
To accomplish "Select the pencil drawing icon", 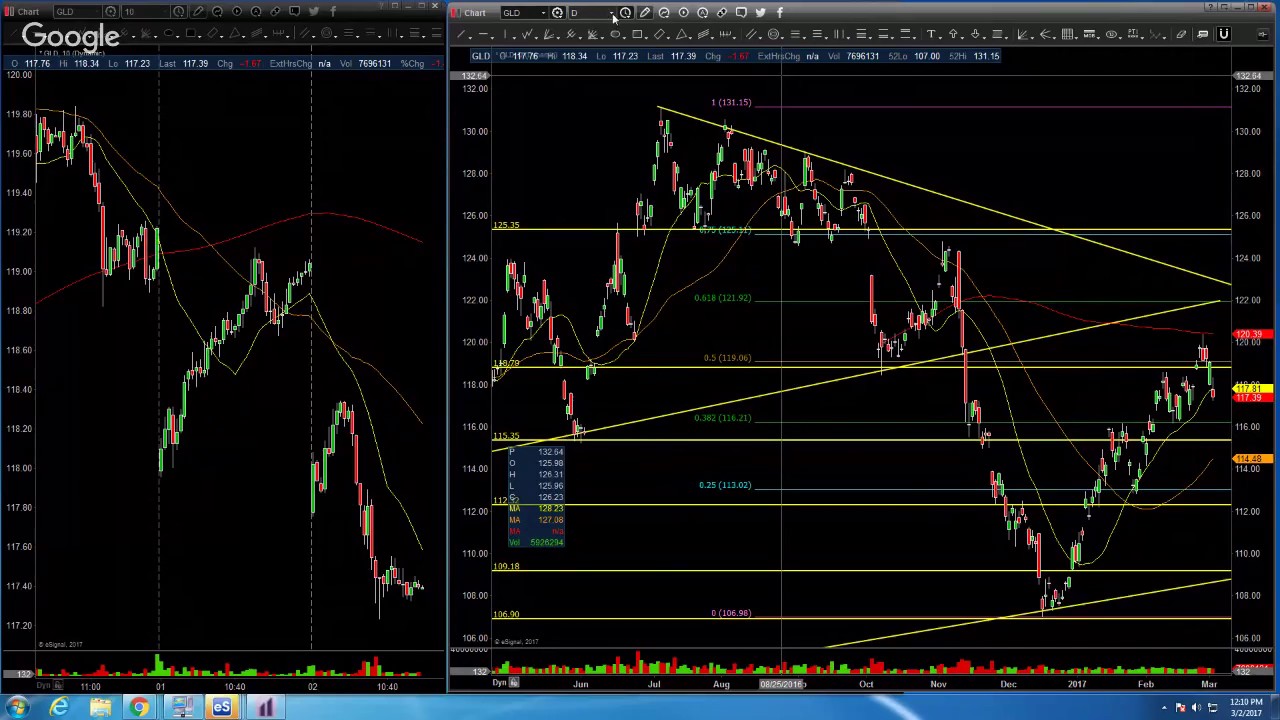I will (645, 13).
